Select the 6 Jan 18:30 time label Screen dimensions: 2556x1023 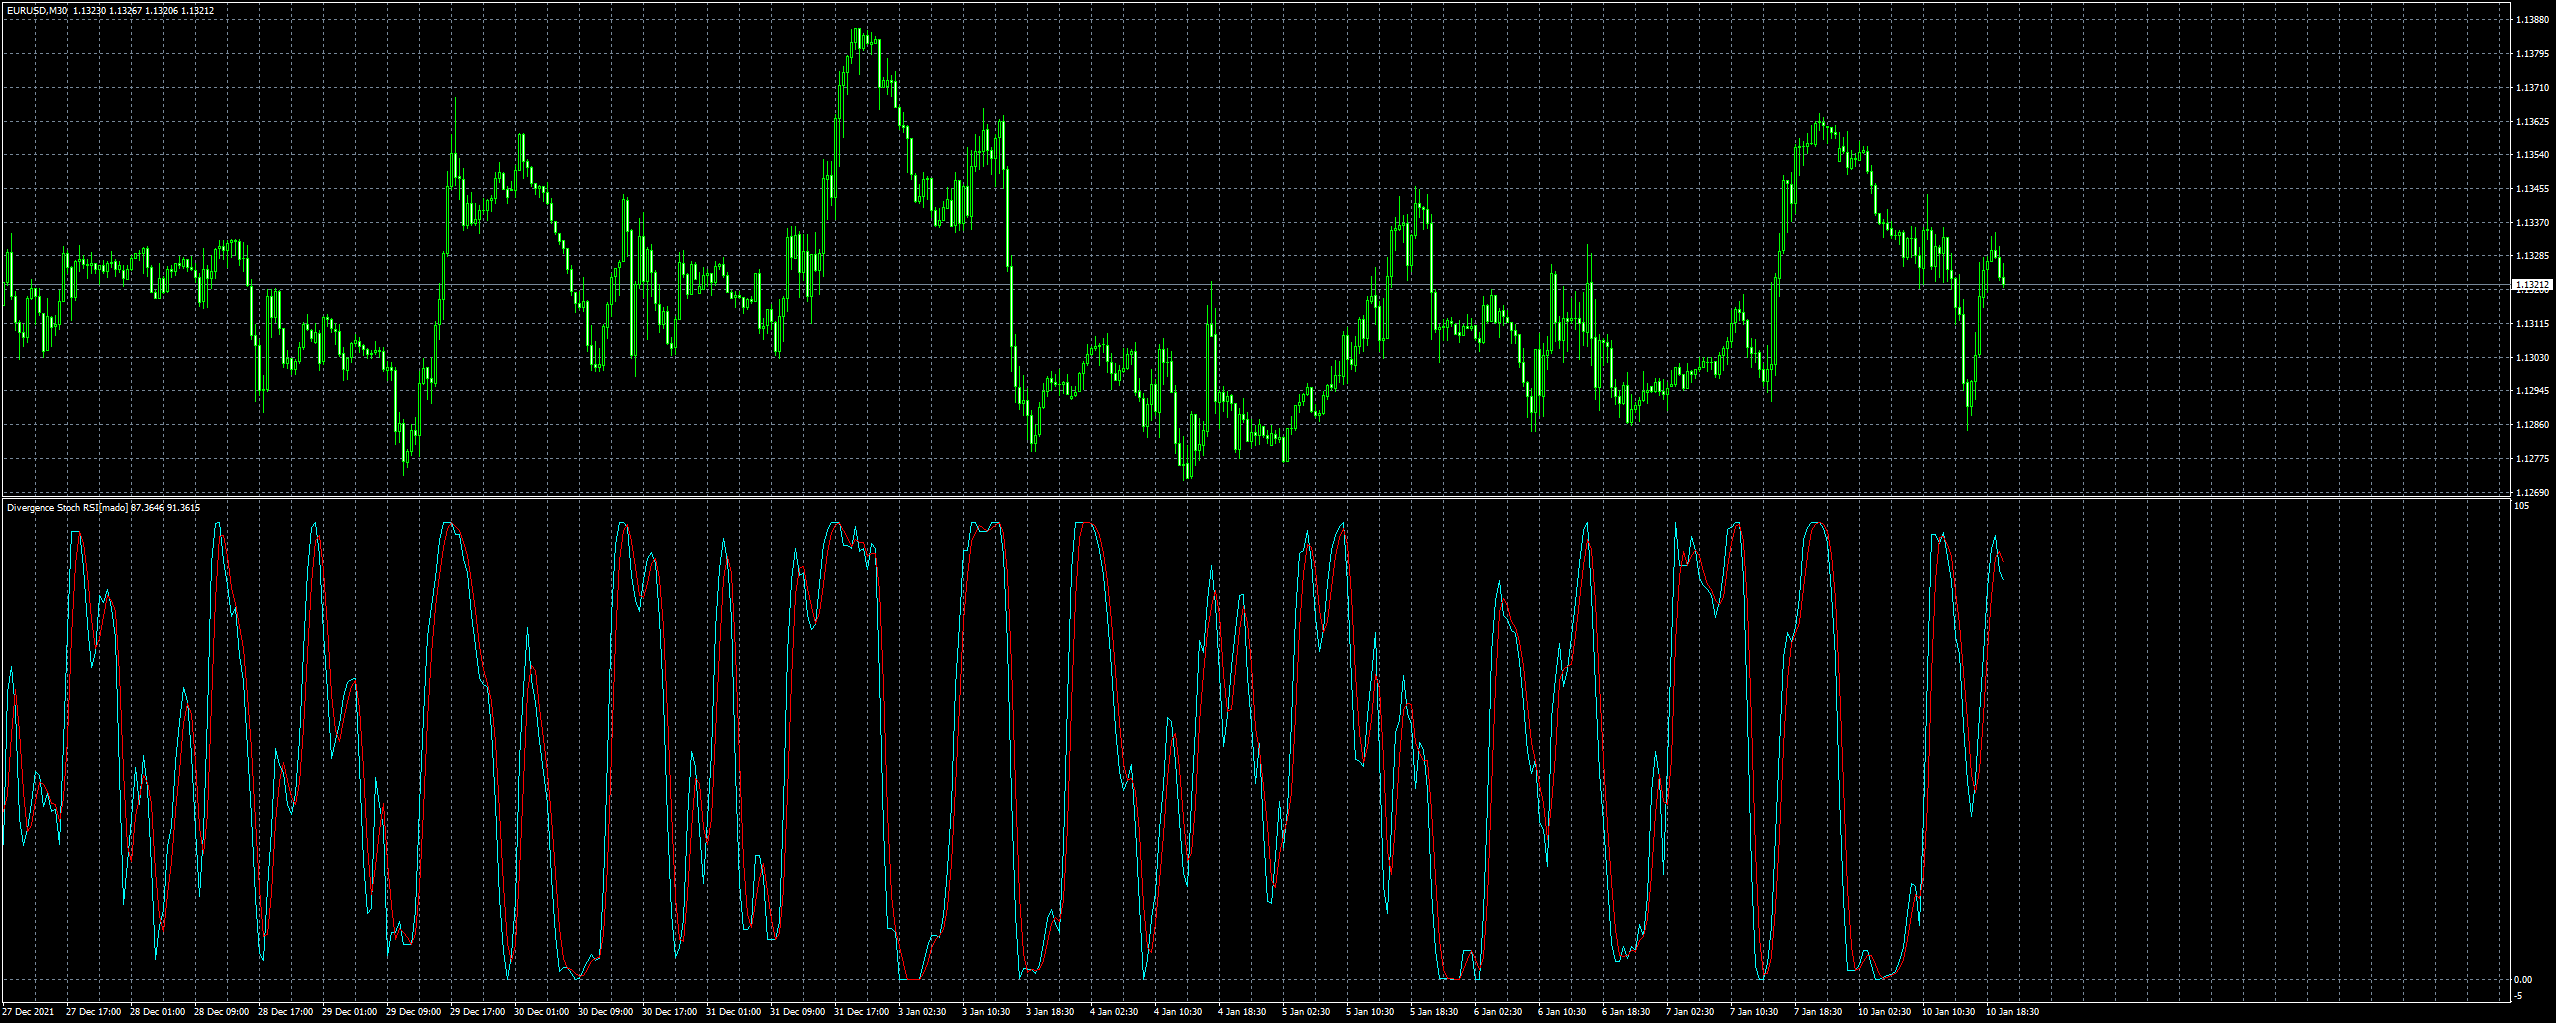click(x=1626, y=1012)
